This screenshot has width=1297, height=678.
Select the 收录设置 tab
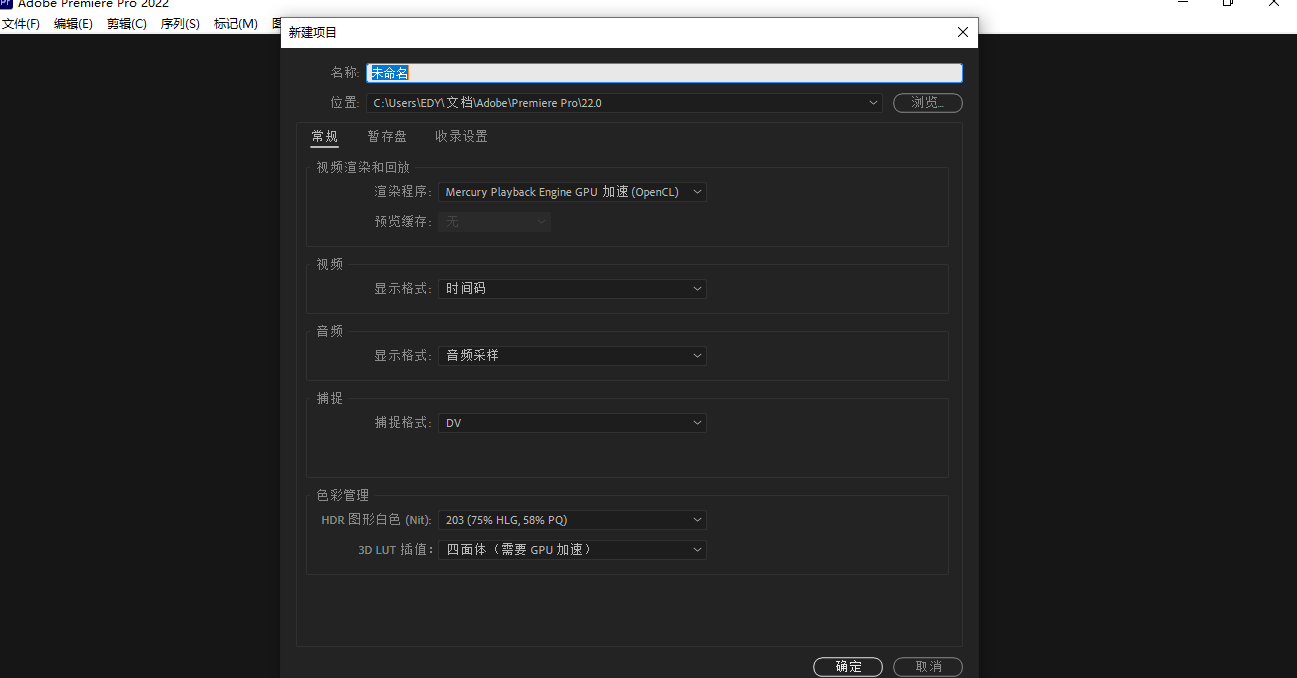point(461,136)
